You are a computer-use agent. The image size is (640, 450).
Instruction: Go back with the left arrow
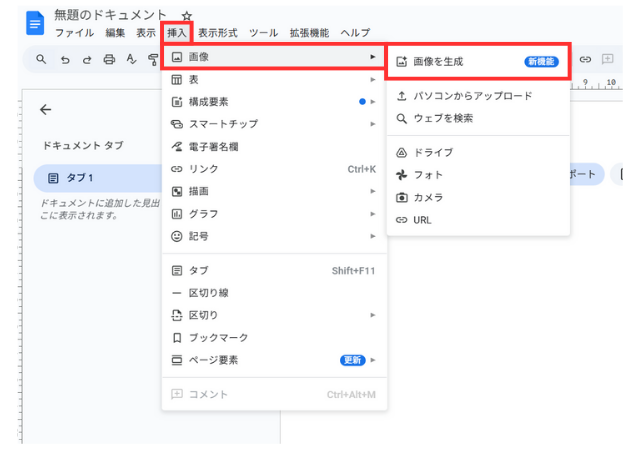(x=45, y=109)
